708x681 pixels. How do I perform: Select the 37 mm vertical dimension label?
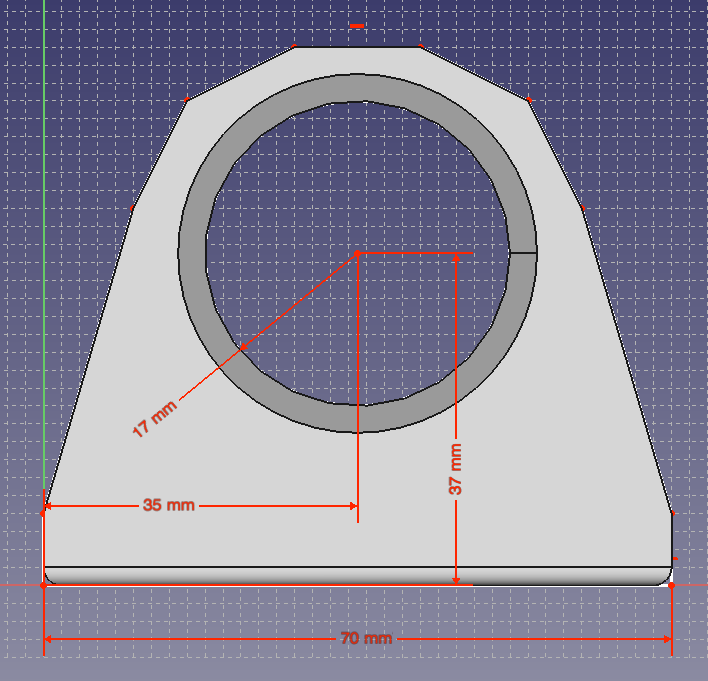[x=455, y=469]
